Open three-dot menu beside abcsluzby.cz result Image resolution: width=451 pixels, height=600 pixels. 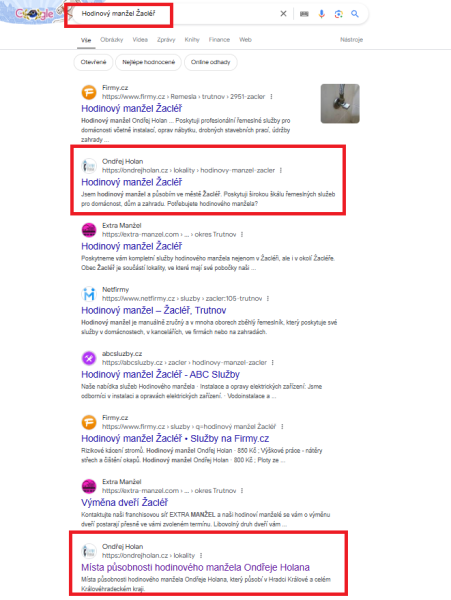coord(273,362)
